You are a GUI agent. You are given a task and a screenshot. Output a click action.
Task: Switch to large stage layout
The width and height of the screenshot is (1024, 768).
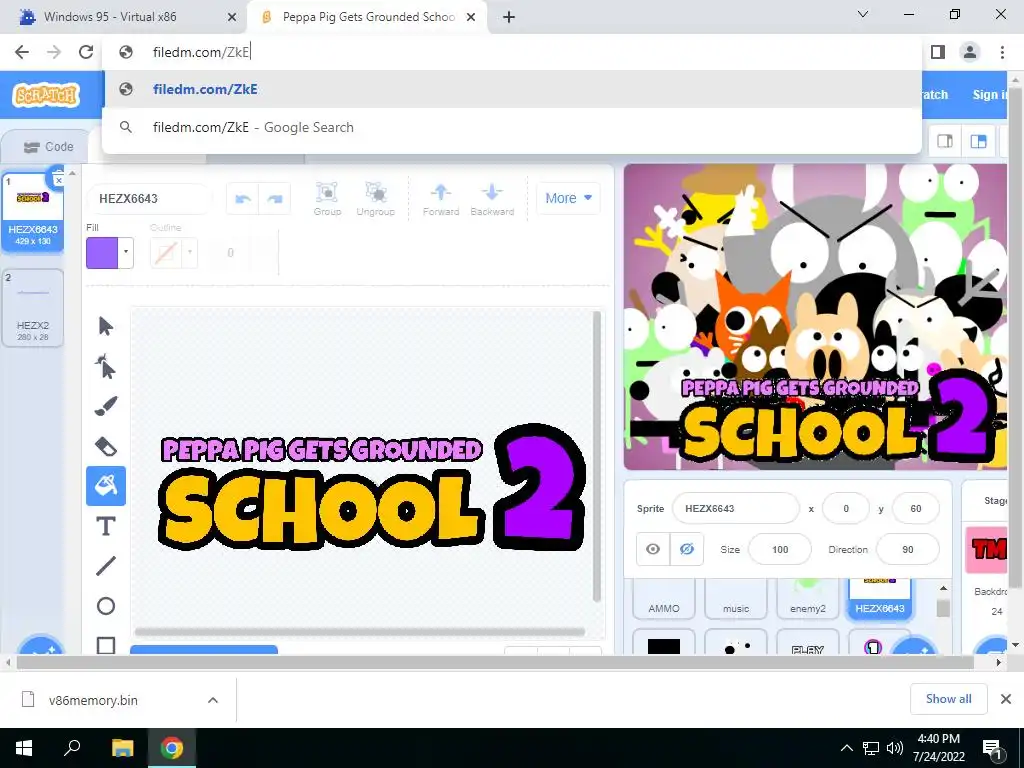pyautogui.click(x=978, y=142)
